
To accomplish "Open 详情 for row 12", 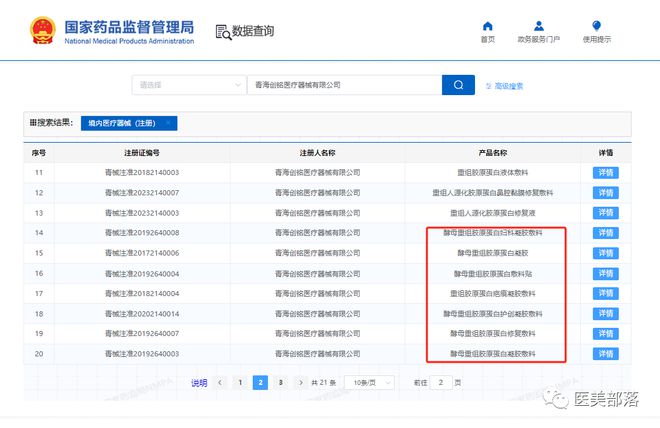I will coord(606,193).
